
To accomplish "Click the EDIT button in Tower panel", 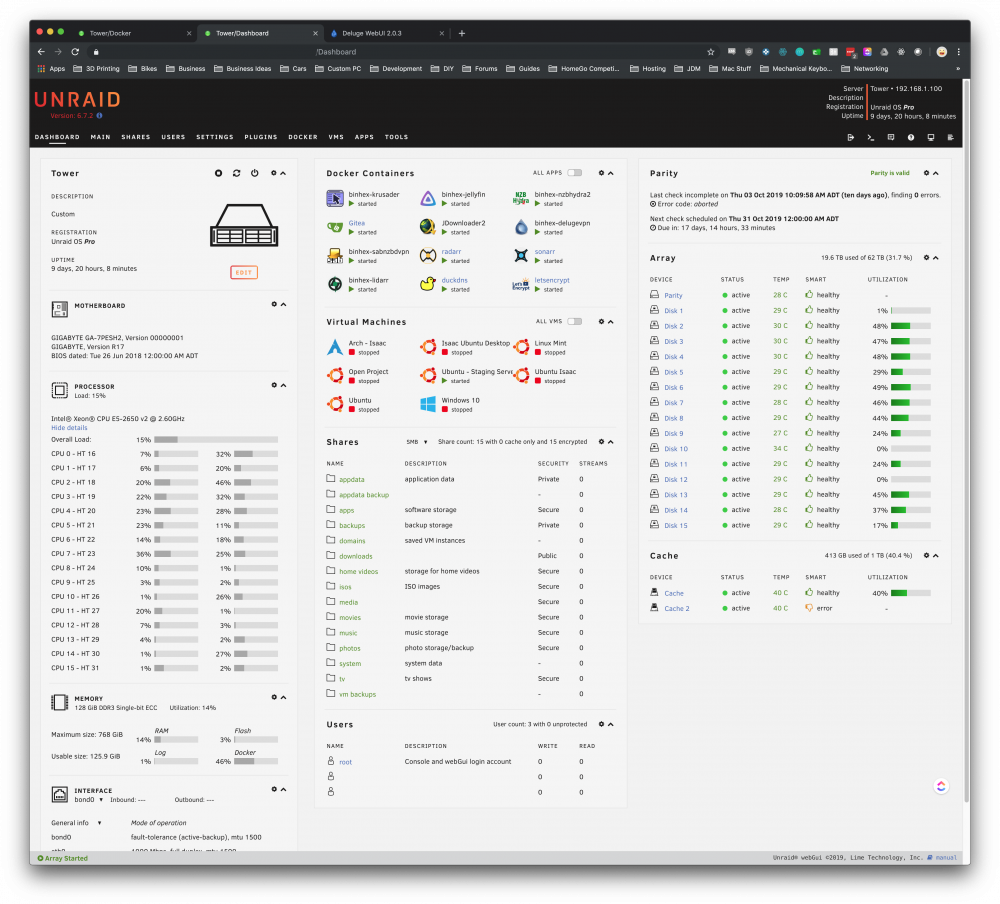I will coord(244,272).
